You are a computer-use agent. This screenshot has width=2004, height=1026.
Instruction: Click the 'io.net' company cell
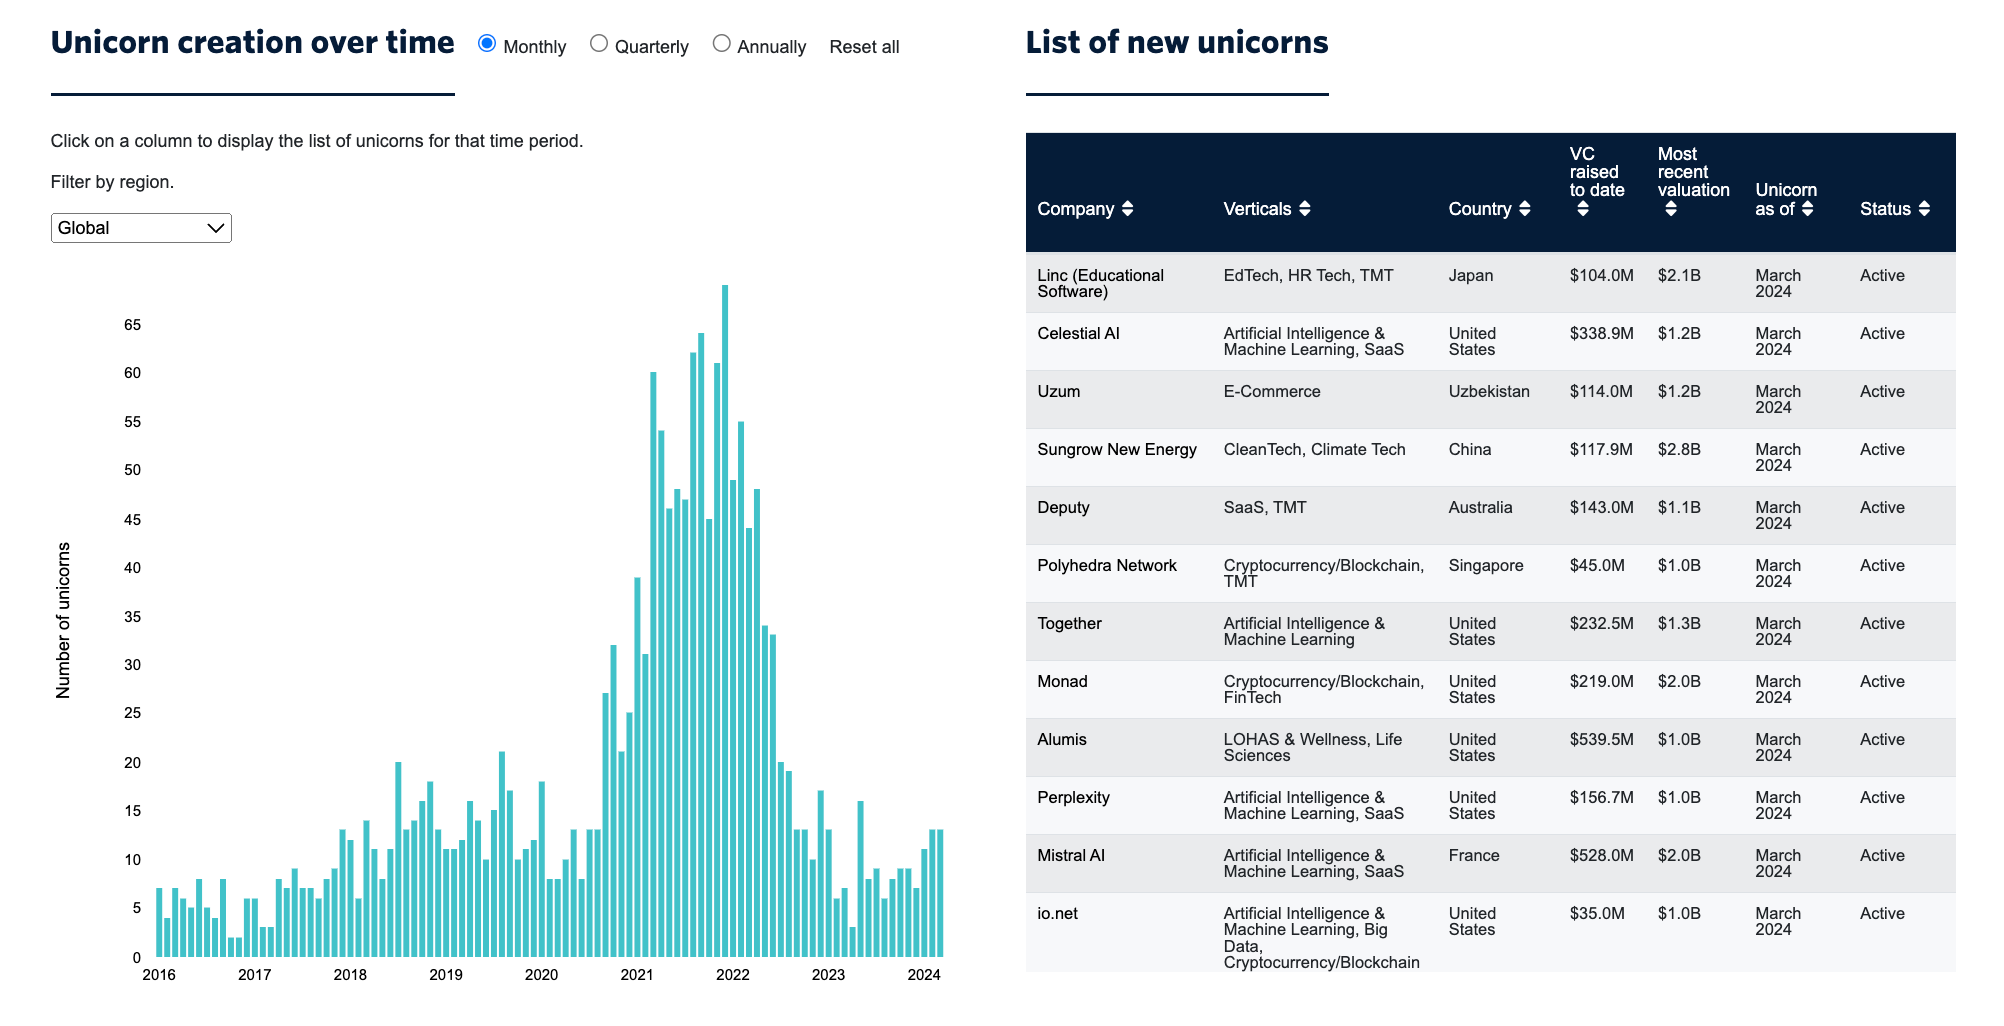pos(1057,914)
